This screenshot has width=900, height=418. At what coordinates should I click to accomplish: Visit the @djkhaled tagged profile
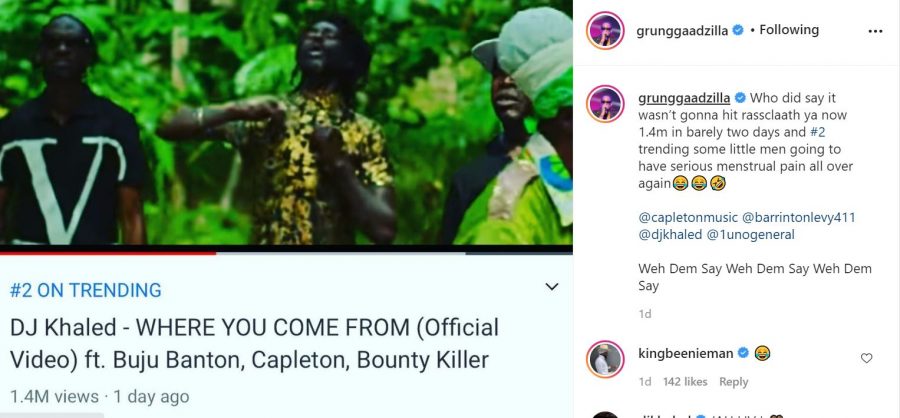coord(670,234)
